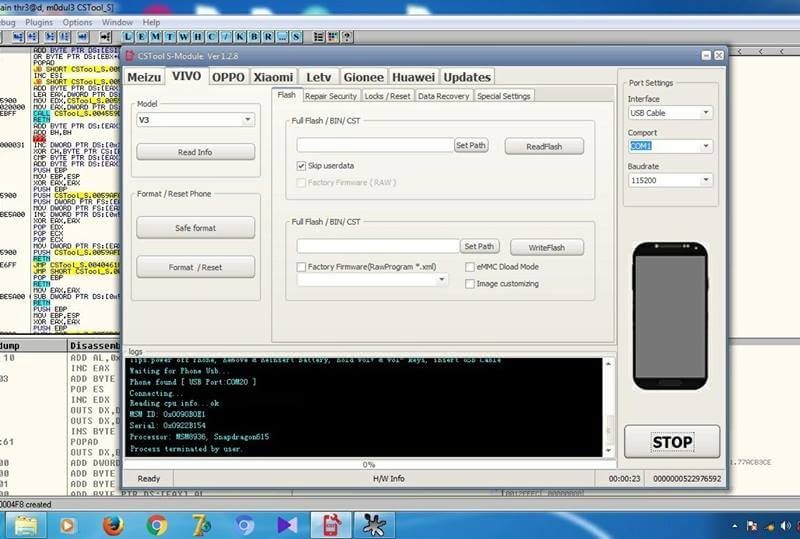Open CPU window with the C button
This screenshot has height=539, width=800.
pyautogui.click(x=211, y=37)
